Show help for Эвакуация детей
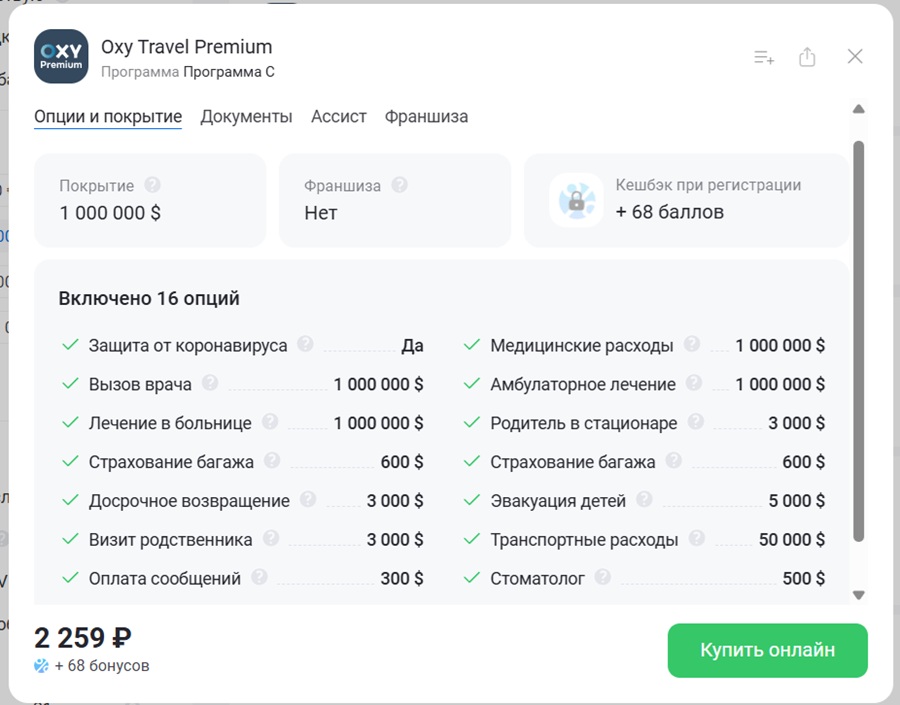Image resolution: width=900 pixels, height=705 pixels. click(644, 499)
